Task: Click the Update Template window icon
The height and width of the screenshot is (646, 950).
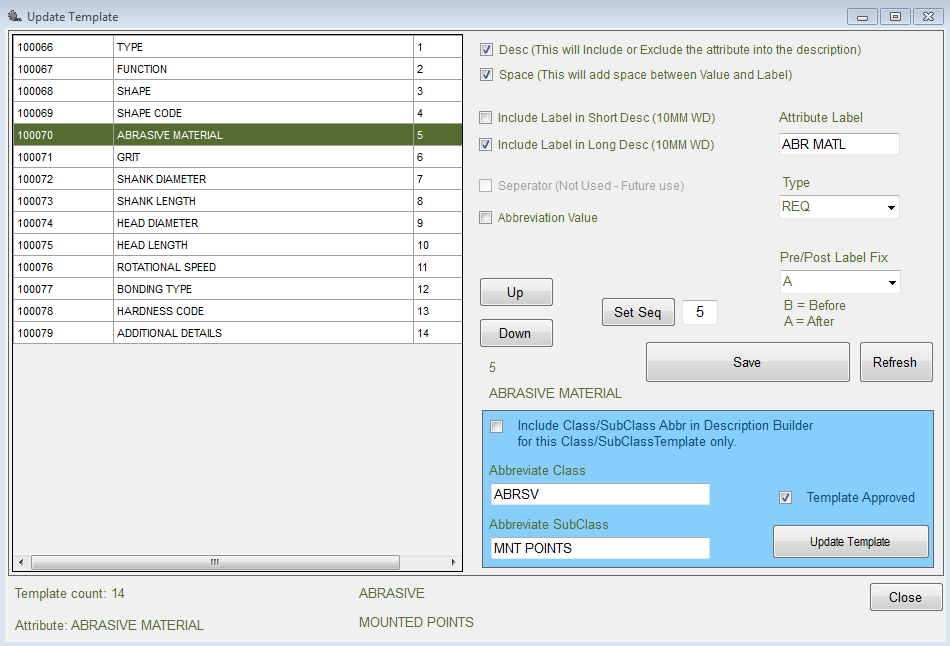Action: pos(12,16)
